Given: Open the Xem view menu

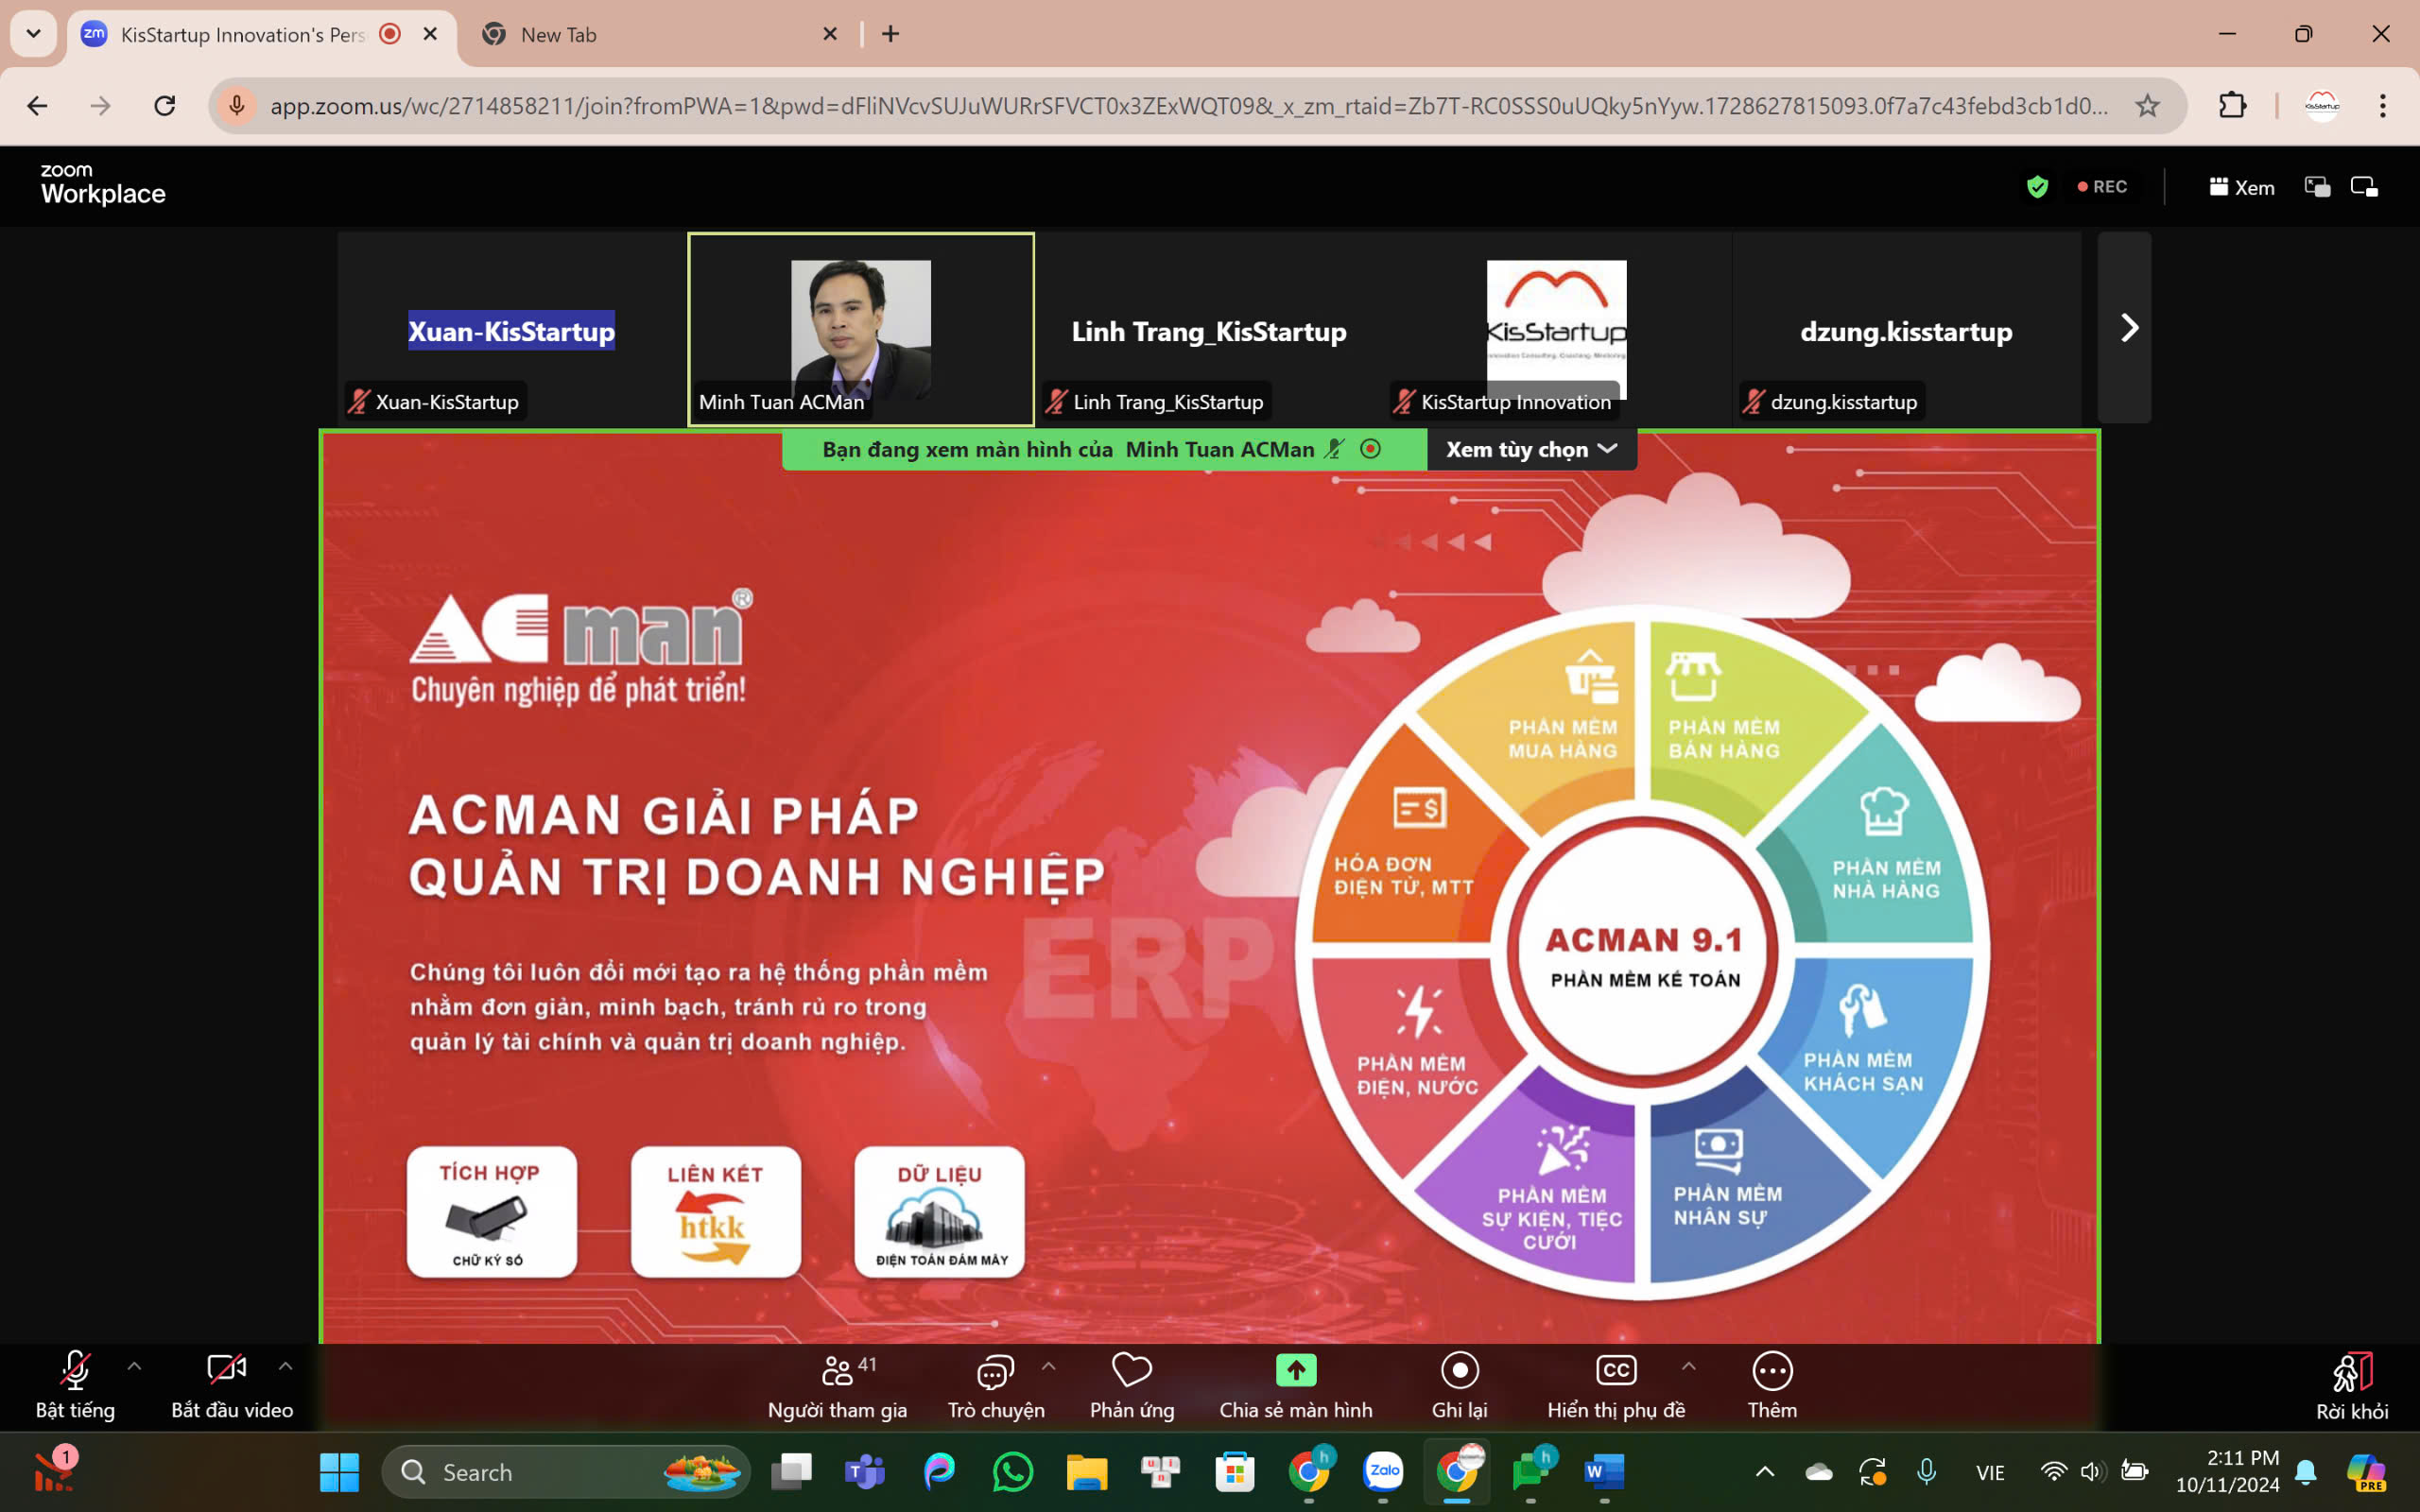Looking at the screenshot, I should pyautogui.click(x=2241, y=187).
